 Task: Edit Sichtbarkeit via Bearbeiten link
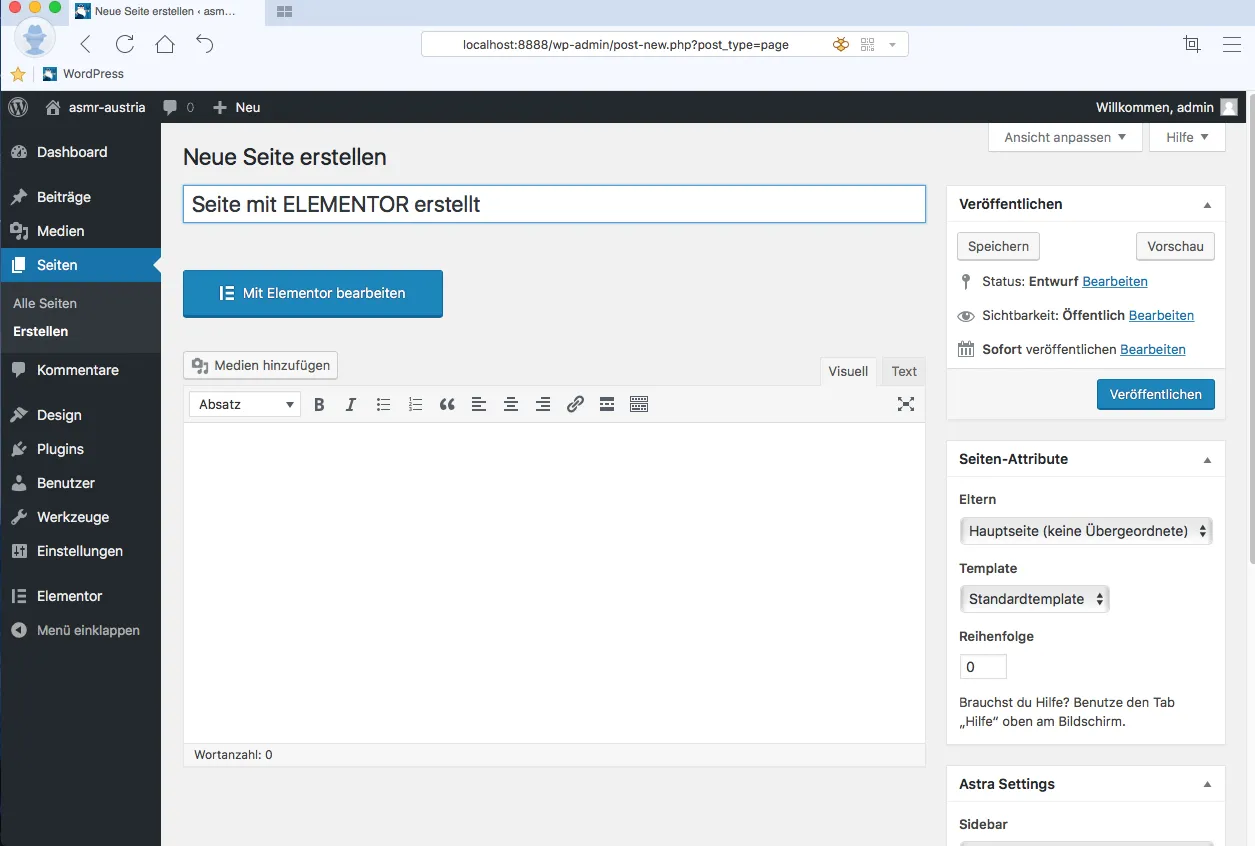pos(1161,315)
